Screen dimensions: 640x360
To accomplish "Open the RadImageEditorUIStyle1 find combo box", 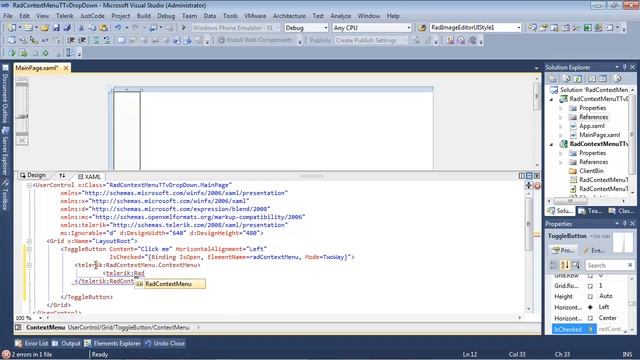I will [x=476, y=28].
